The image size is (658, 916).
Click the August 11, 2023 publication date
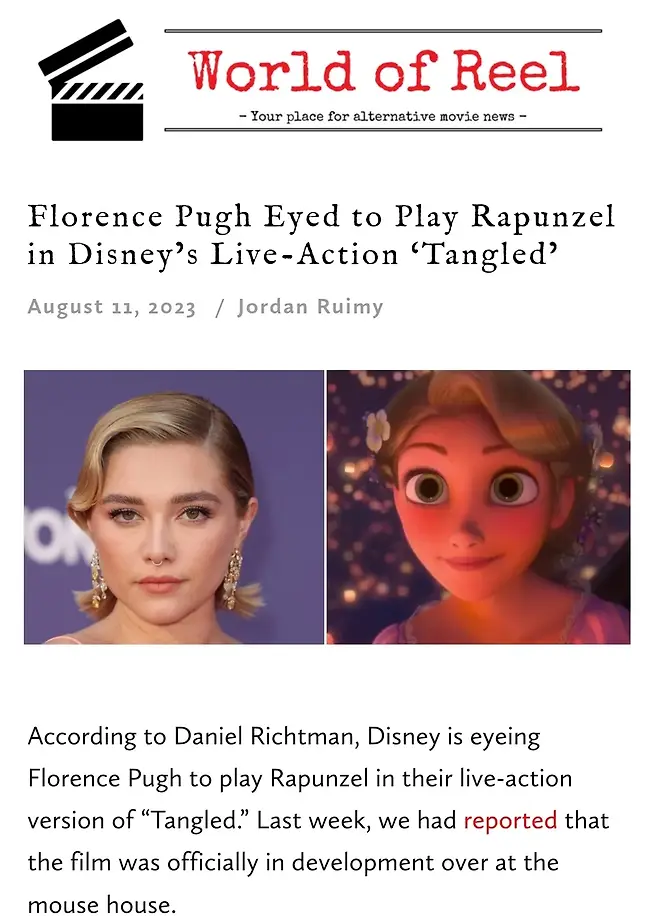(111, 307)
